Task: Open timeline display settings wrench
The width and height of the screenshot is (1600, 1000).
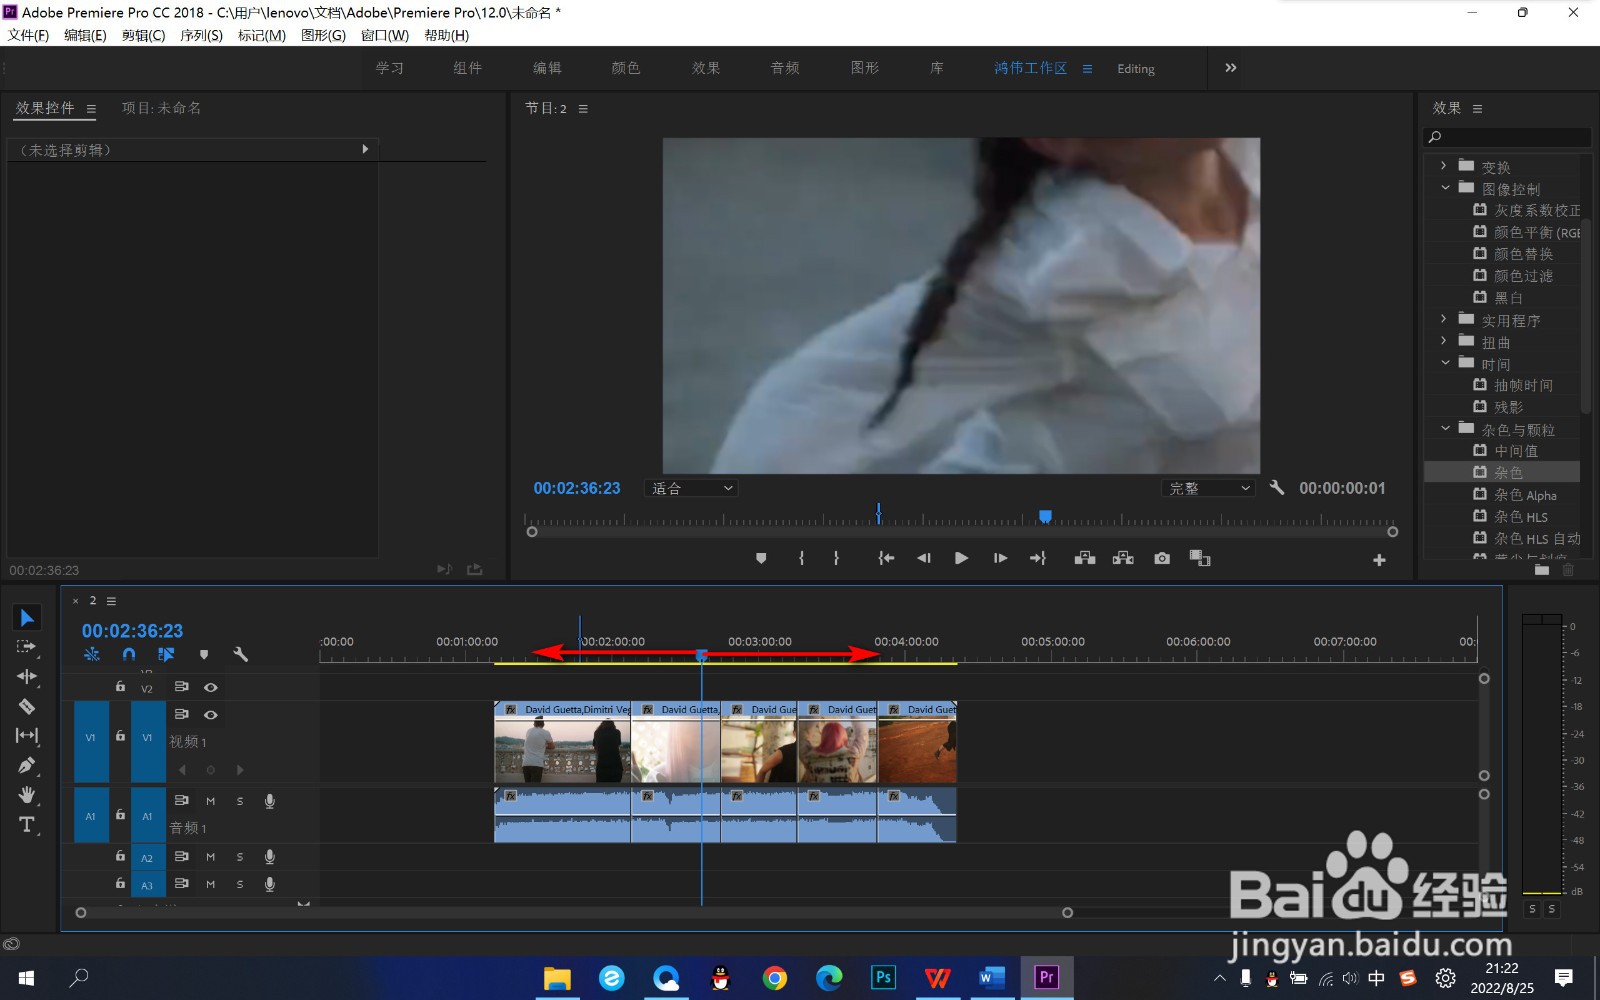Action: tap(240, 654)
